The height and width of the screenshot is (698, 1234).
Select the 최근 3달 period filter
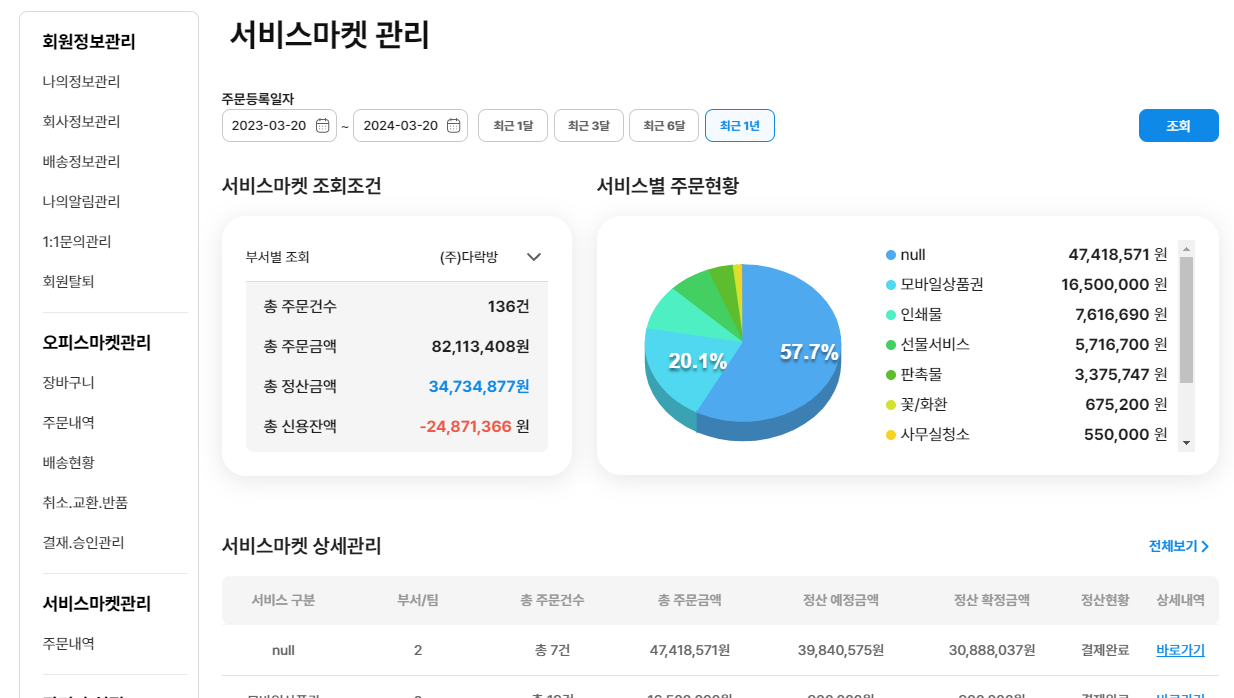pos(589,126)
